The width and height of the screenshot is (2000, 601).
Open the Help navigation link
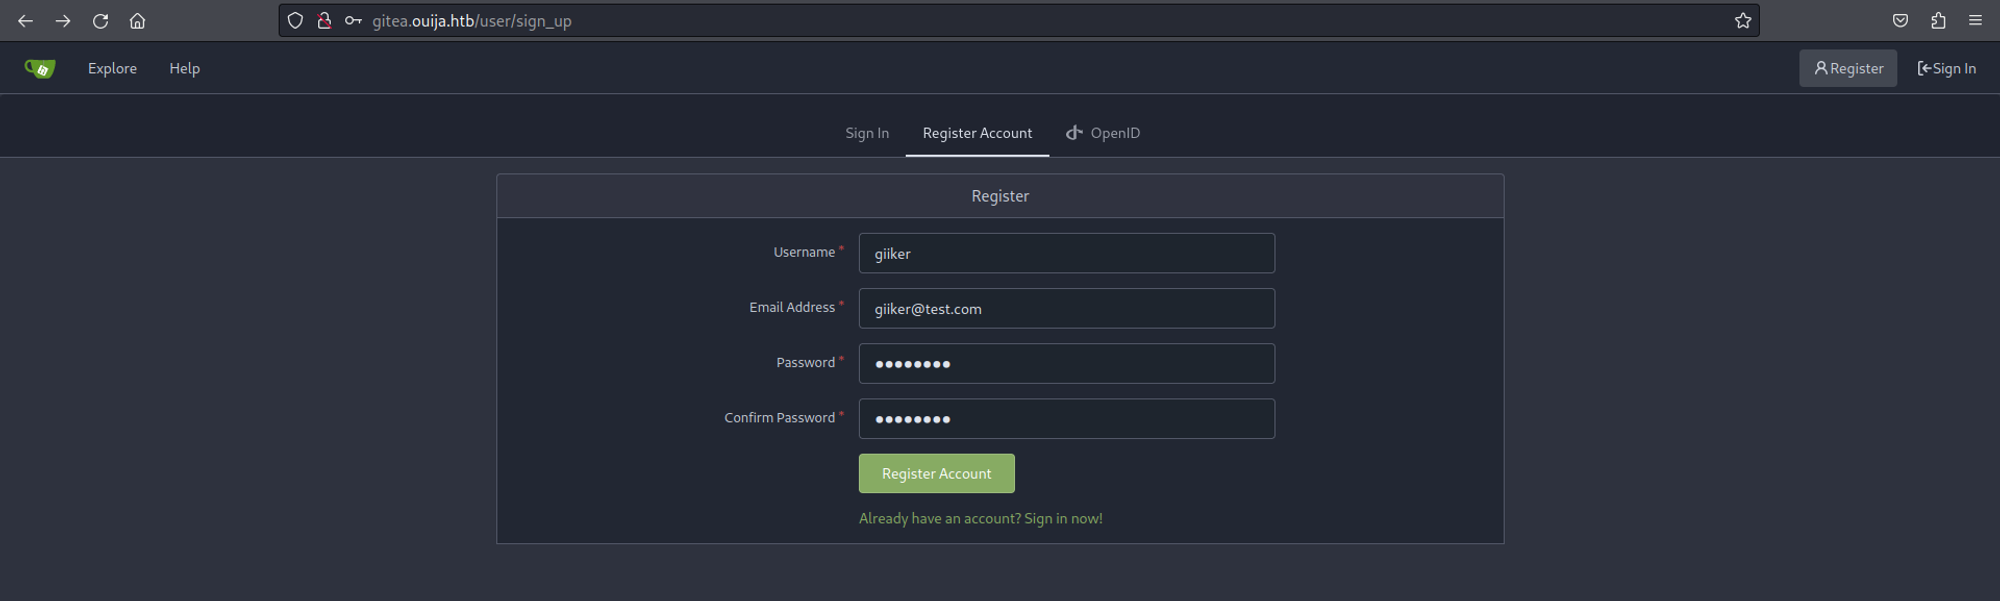point(184,69)
